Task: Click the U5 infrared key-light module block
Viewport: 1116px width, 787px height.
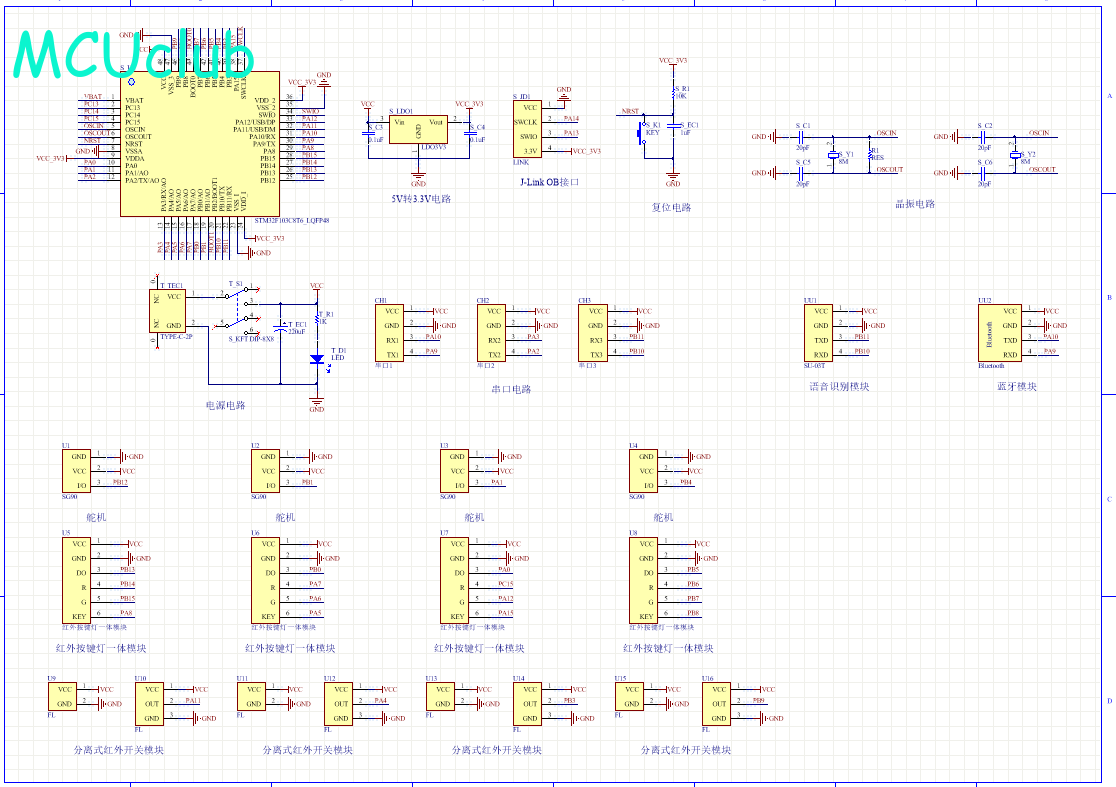Action: pyautogui.click(x=76, y=580)
